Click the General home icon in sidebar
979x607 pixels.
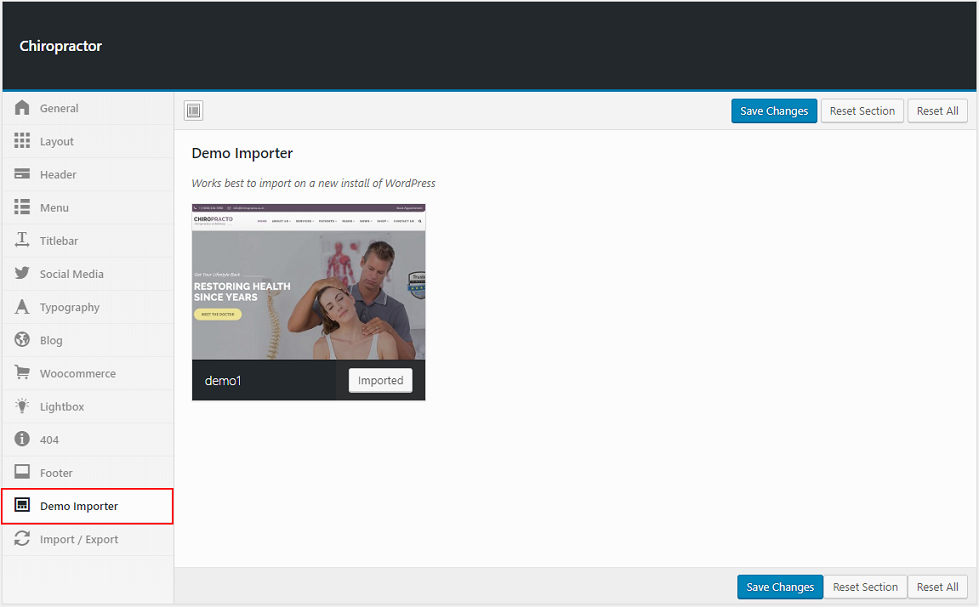pos(22,108)
